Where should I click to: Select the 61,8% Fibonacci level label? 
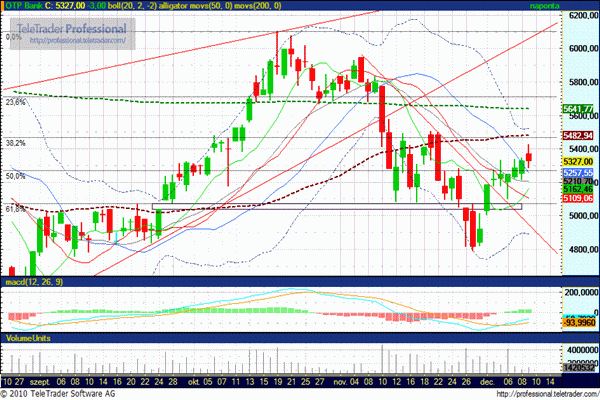coord(15,208)
